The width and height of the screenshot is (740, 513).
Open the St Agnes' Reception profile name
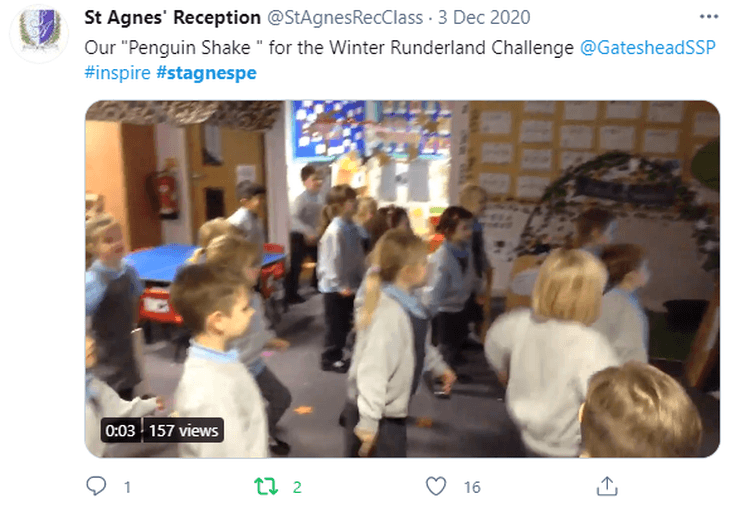[x=172, y=18]
